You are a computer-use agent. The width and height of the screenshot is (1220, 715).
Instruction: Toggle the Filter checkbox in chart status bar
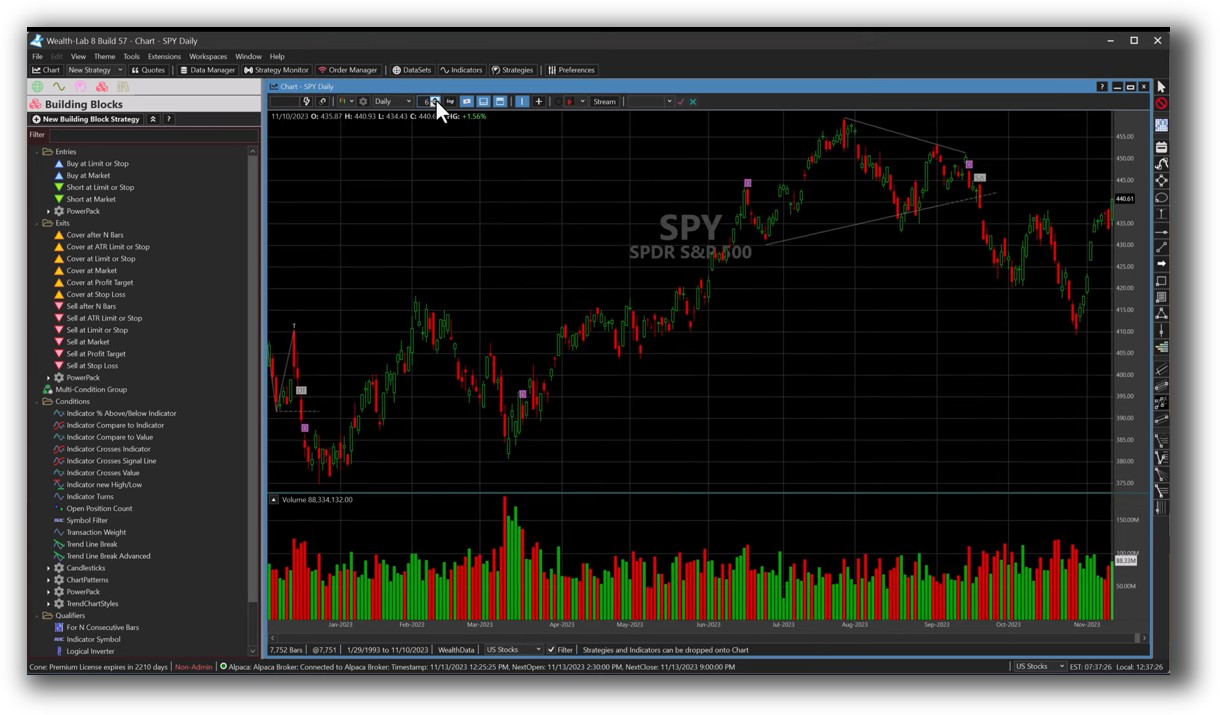click(x=552, y=650)
